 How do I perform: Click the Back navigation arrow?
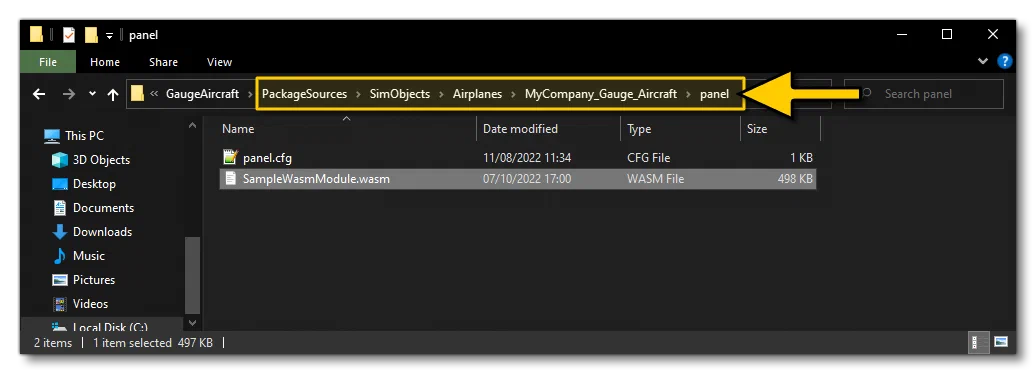point(39,94)
